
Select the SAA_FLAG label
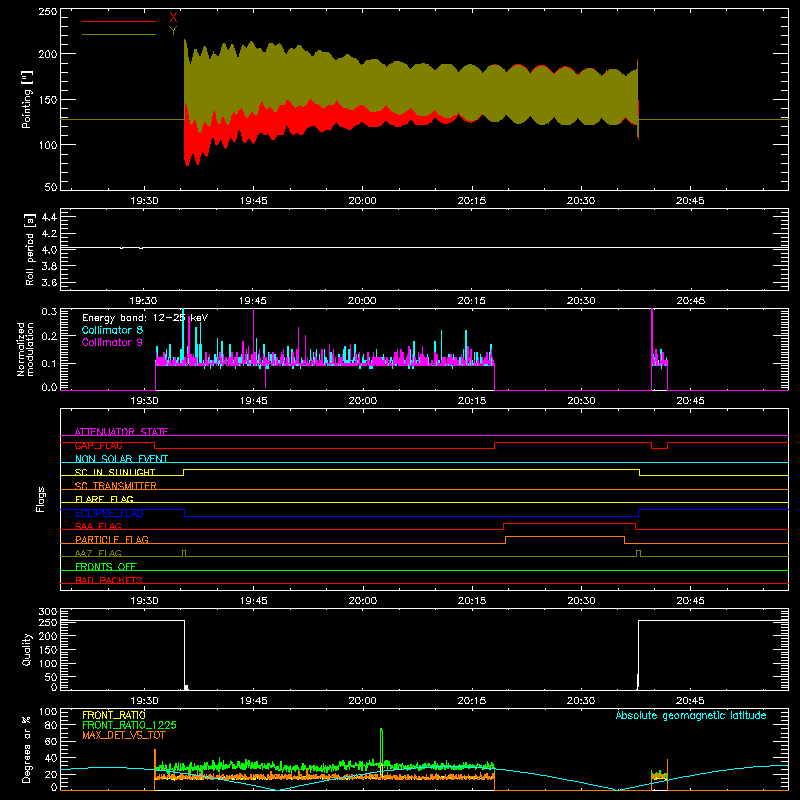click(x=98, y=526)
